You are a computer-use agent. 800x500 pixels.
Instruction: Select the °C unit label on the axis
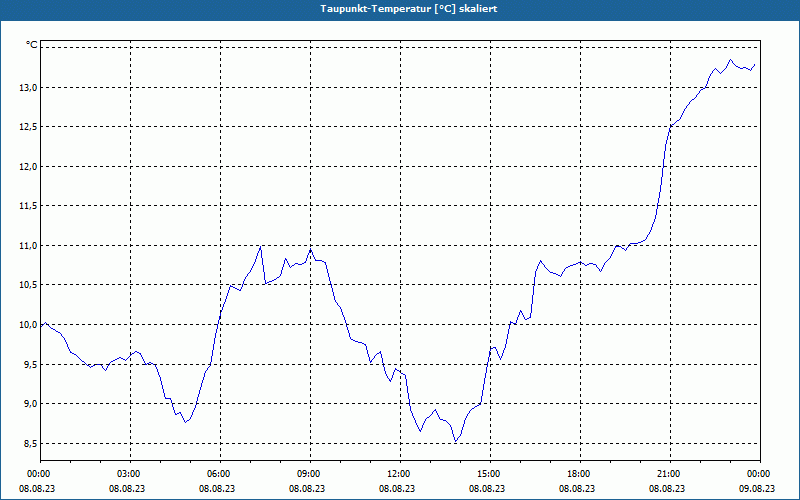click(x=32, y=45)
